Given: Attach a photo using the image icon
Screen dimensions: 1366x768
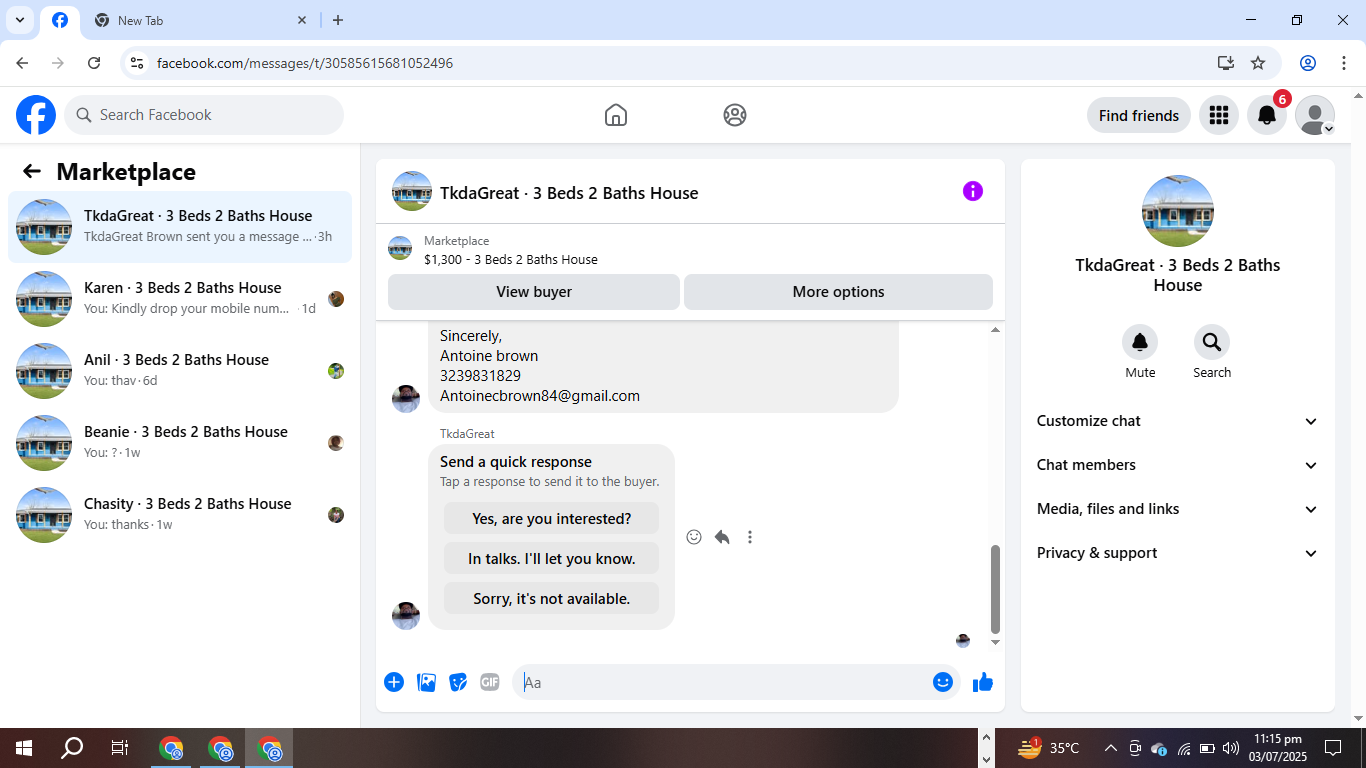Looking at the screenshot, I should (426, 682).
